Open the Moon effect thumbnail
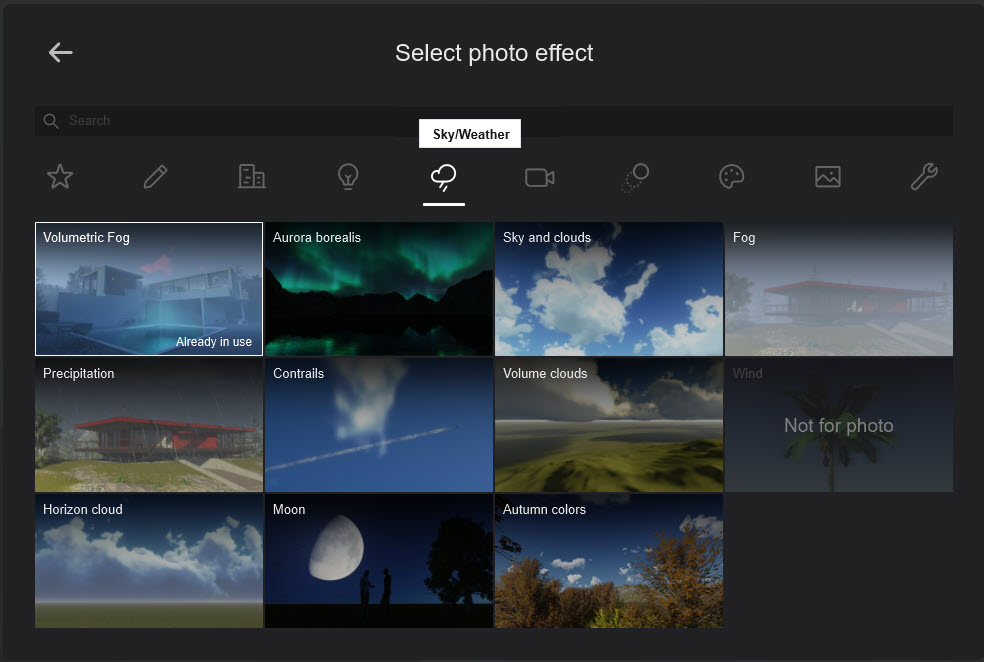The width and height of the screenshot is (984, 662). point(378,561)
